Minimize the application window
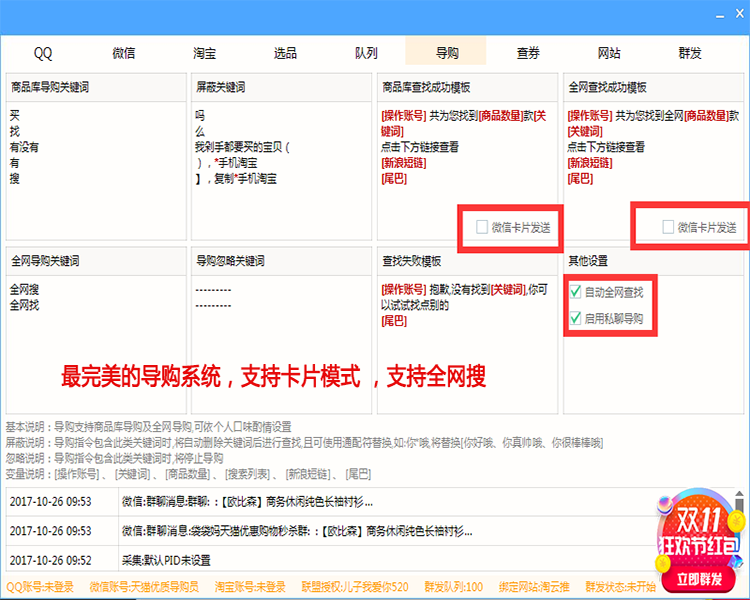This screenshot has height=600, width=750. pyautogui.click(x=719, y=15)
